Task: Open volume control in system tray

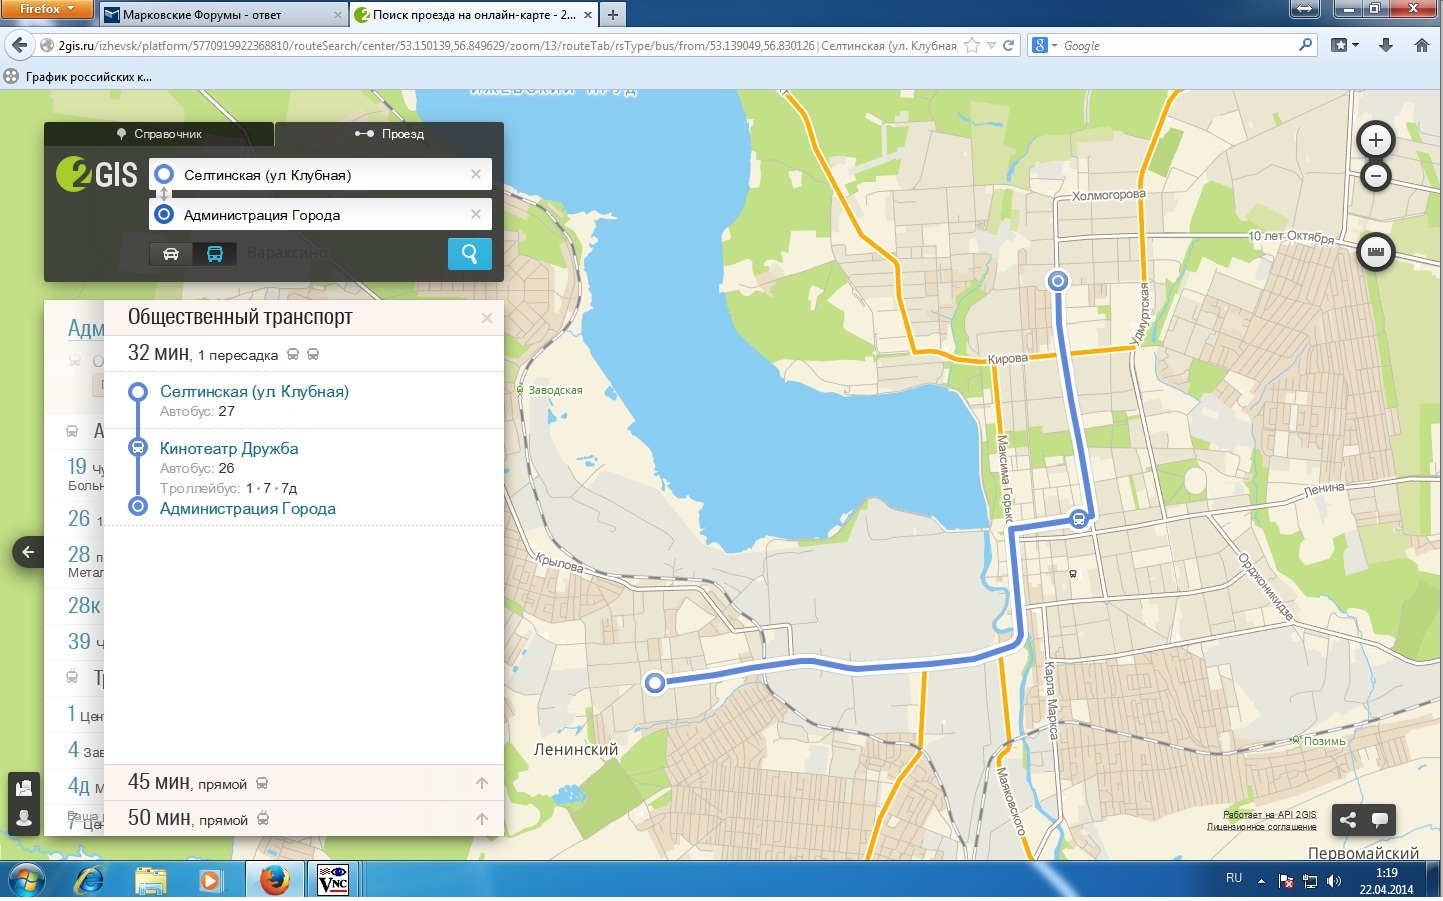Action: [1334, 881]
